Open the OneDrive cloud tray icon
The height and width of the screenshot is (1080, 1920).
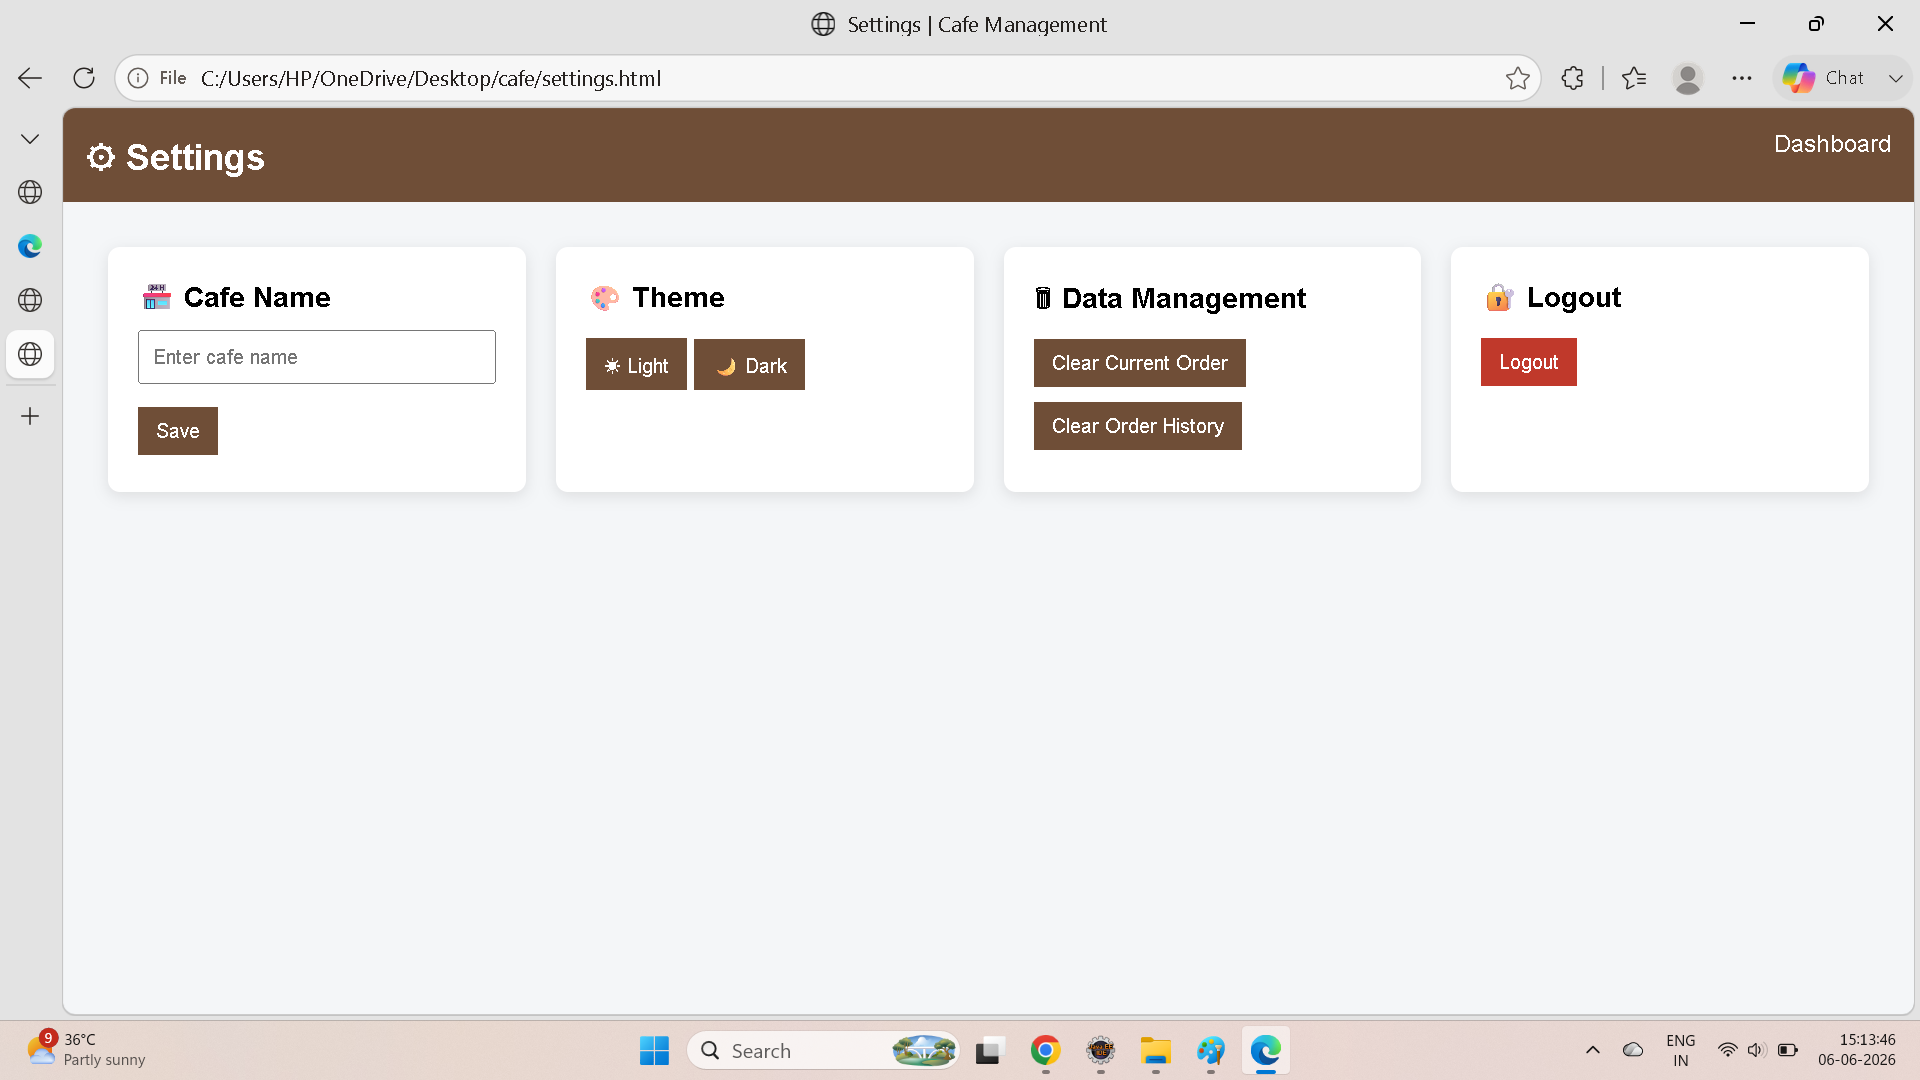[x=1633, y=1050]
